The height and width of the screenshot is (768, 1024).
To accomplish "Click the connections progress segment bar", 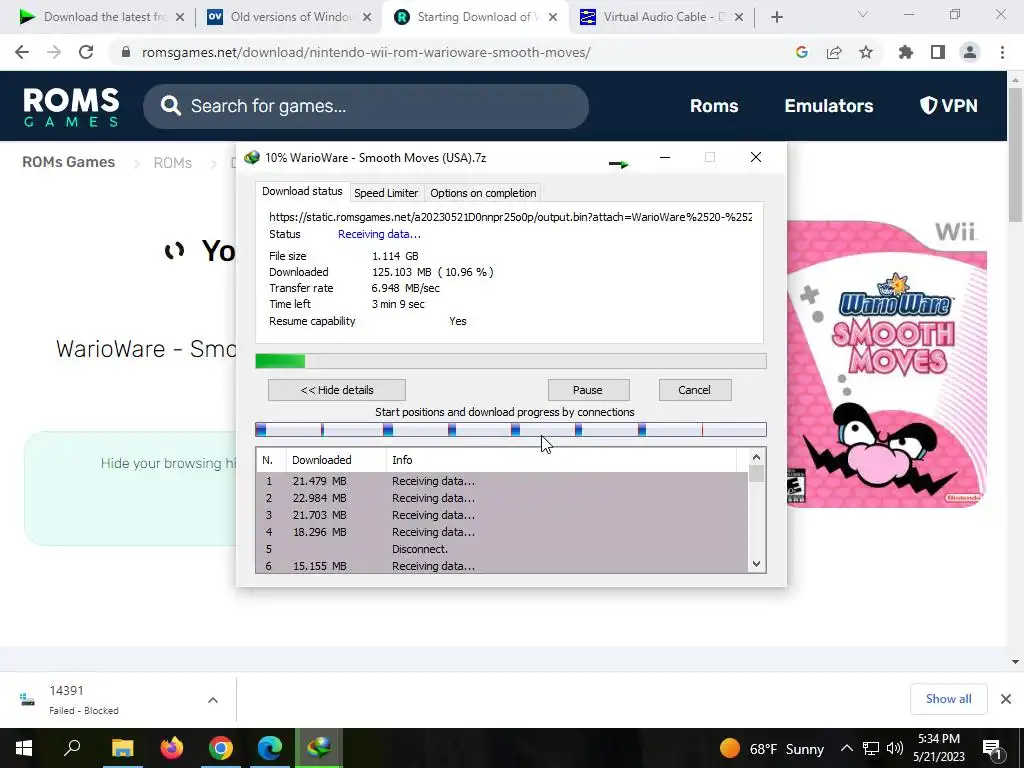I will (x=511, y=429).
